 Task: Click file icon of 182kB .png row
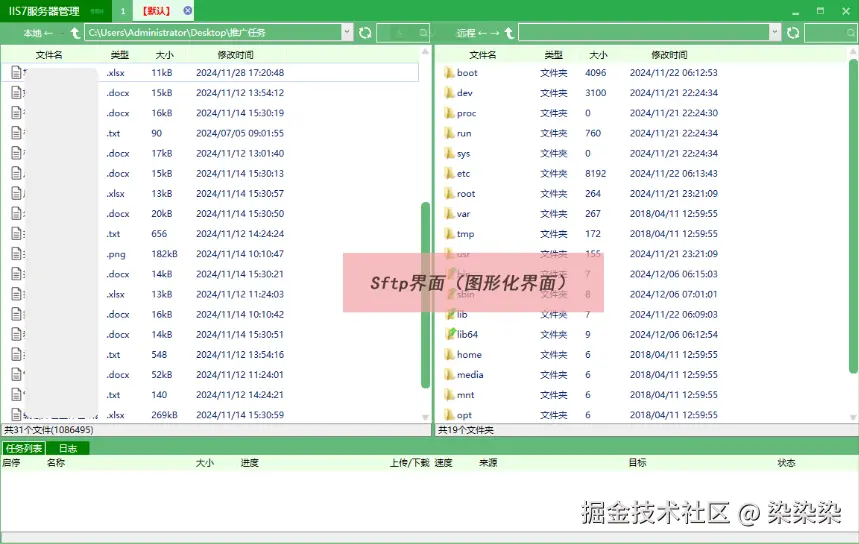17,254
